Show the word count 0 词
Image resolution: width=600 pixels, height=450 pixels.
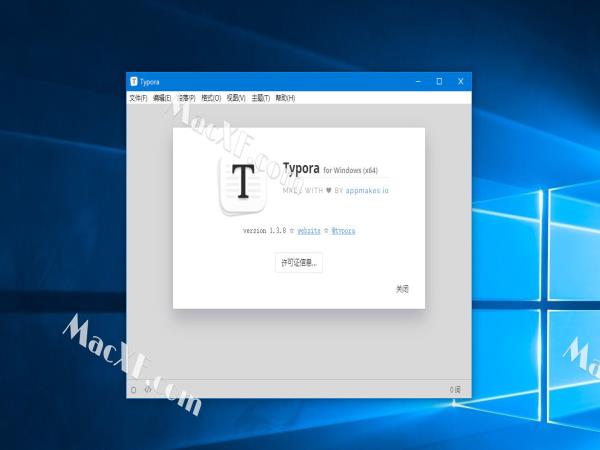(x=455, y=390)
